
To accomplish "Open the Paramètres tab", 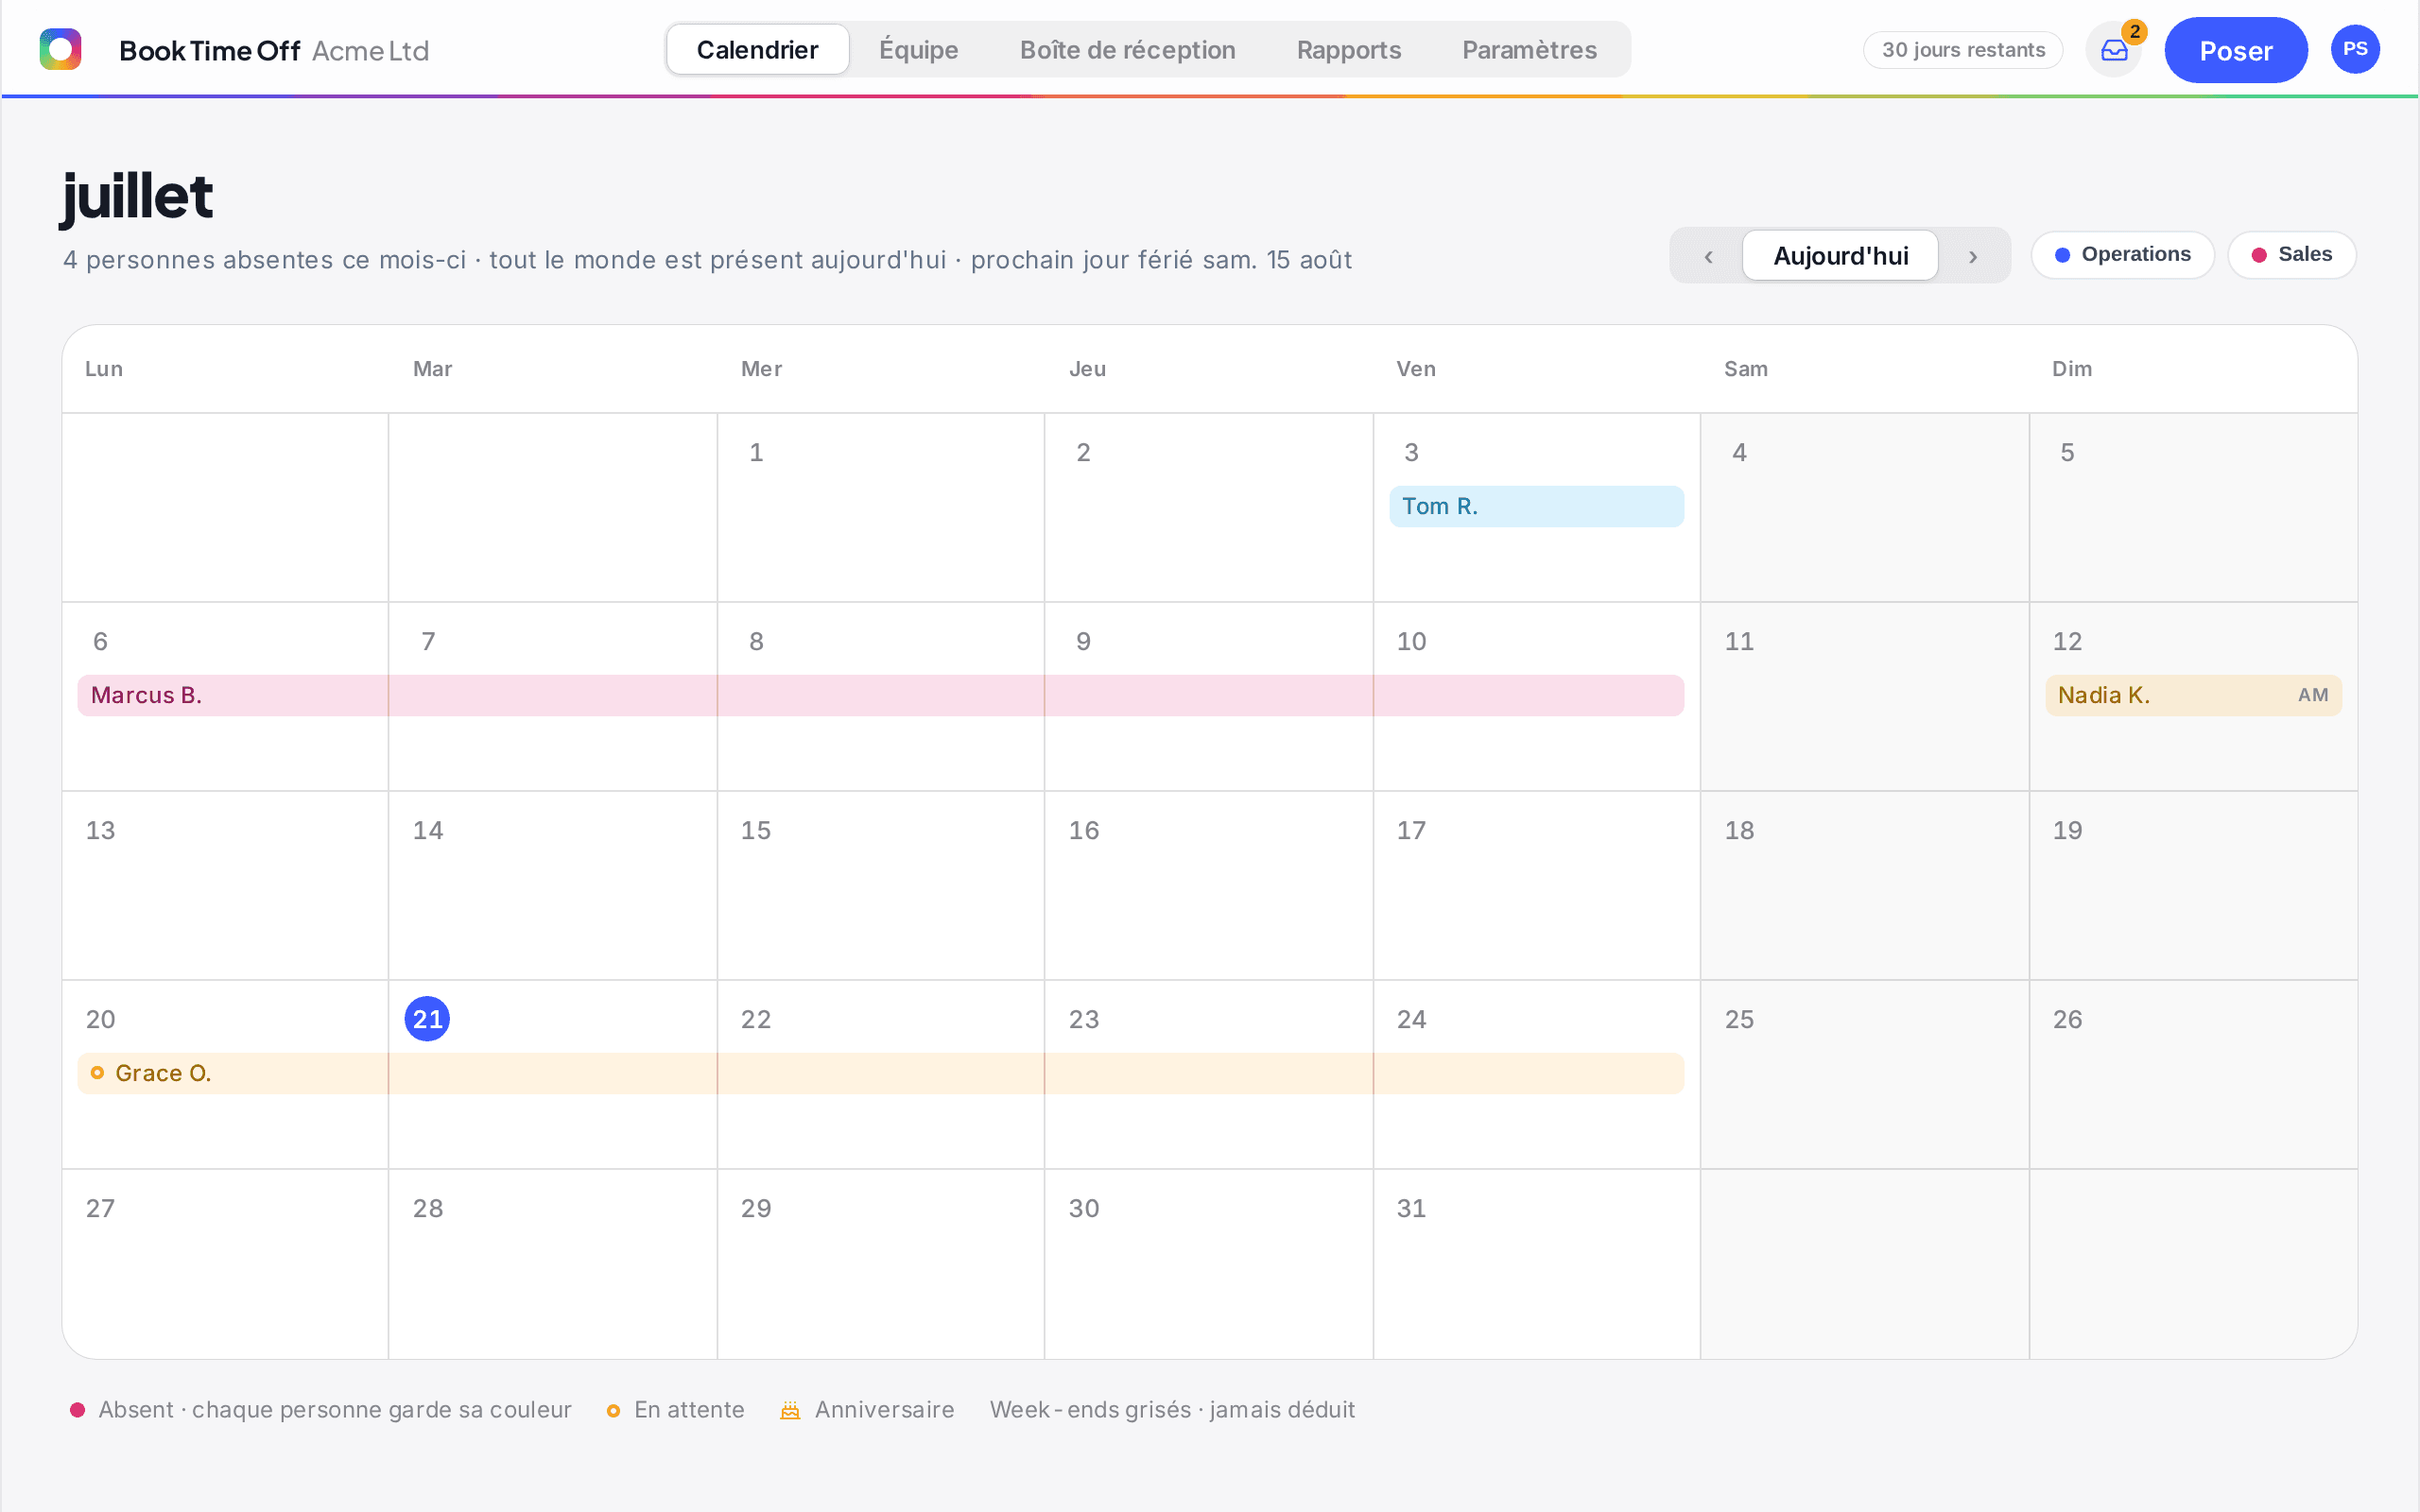I will click(1529, 50).
